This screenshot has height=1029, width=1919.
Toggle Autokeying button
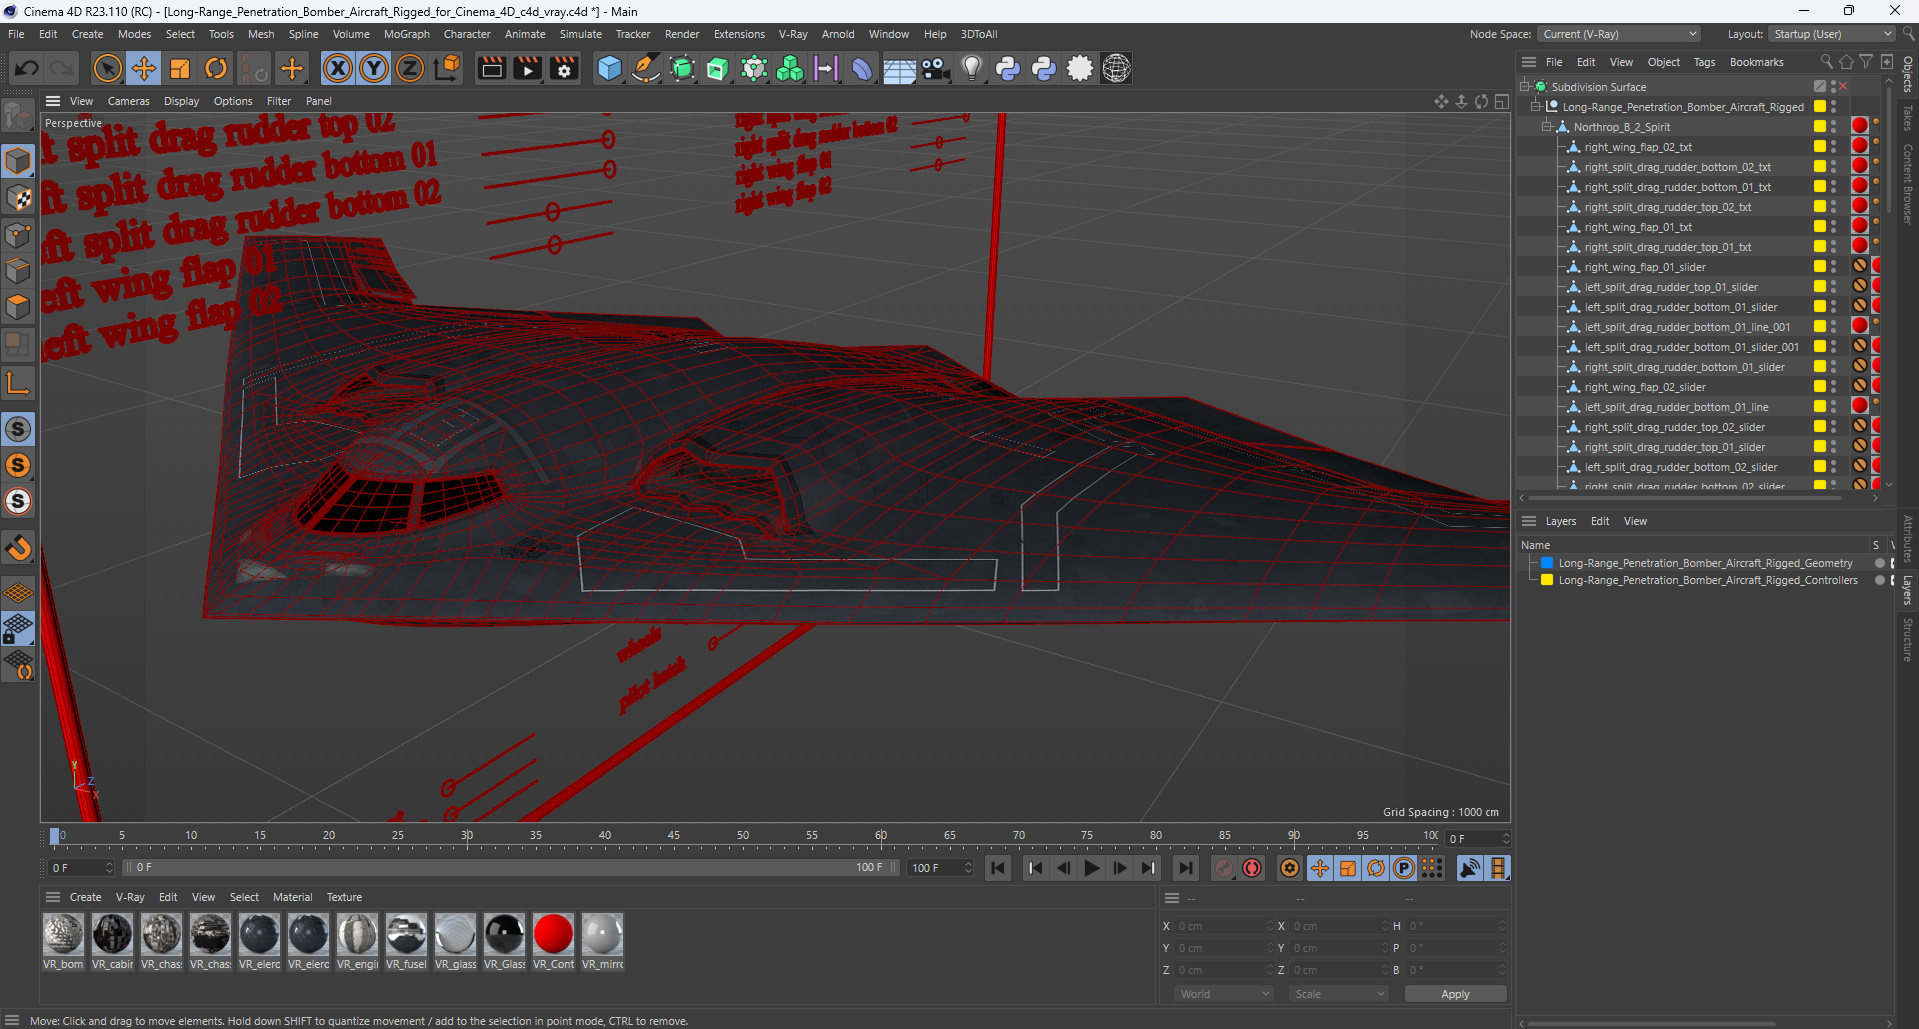(x=1252, y=868)
